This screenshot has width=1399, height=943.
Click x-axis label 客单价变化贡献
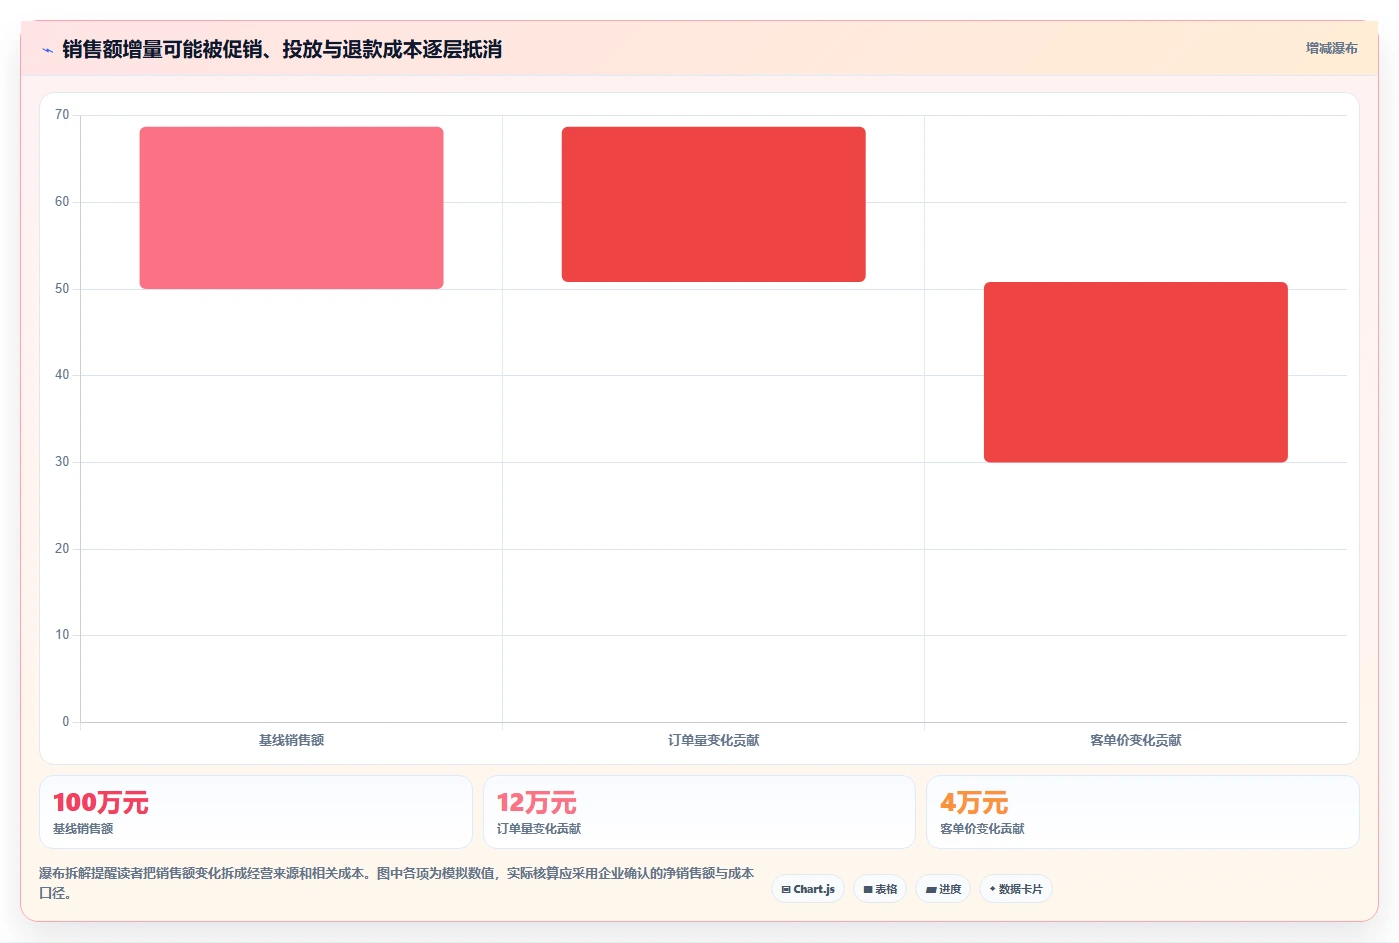pos(1135,740)
